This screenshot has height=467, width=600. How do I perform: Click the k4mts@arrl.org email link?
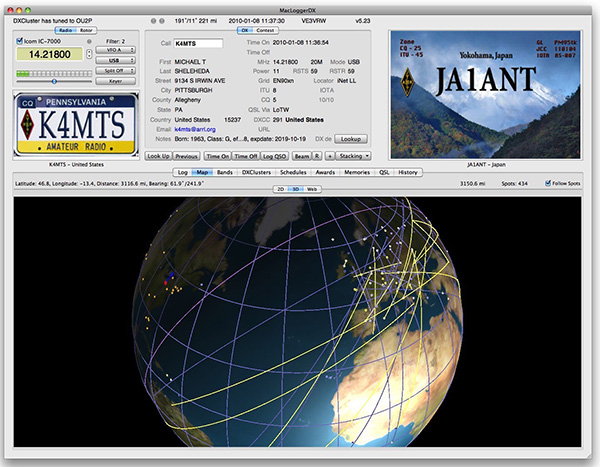tap(194, 130)
